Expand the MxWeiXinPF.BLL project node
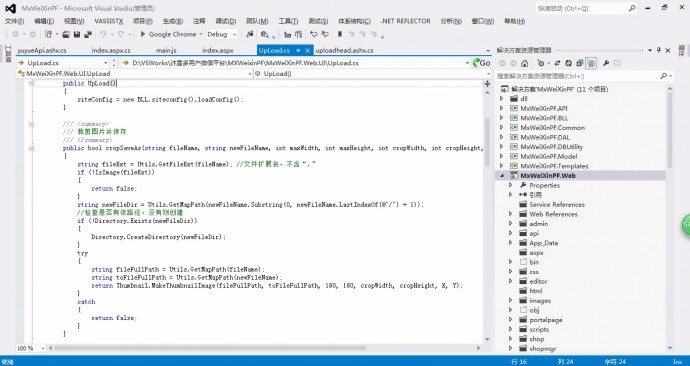The width and height of the screenshot is (690, 366). tap(501, 118)
